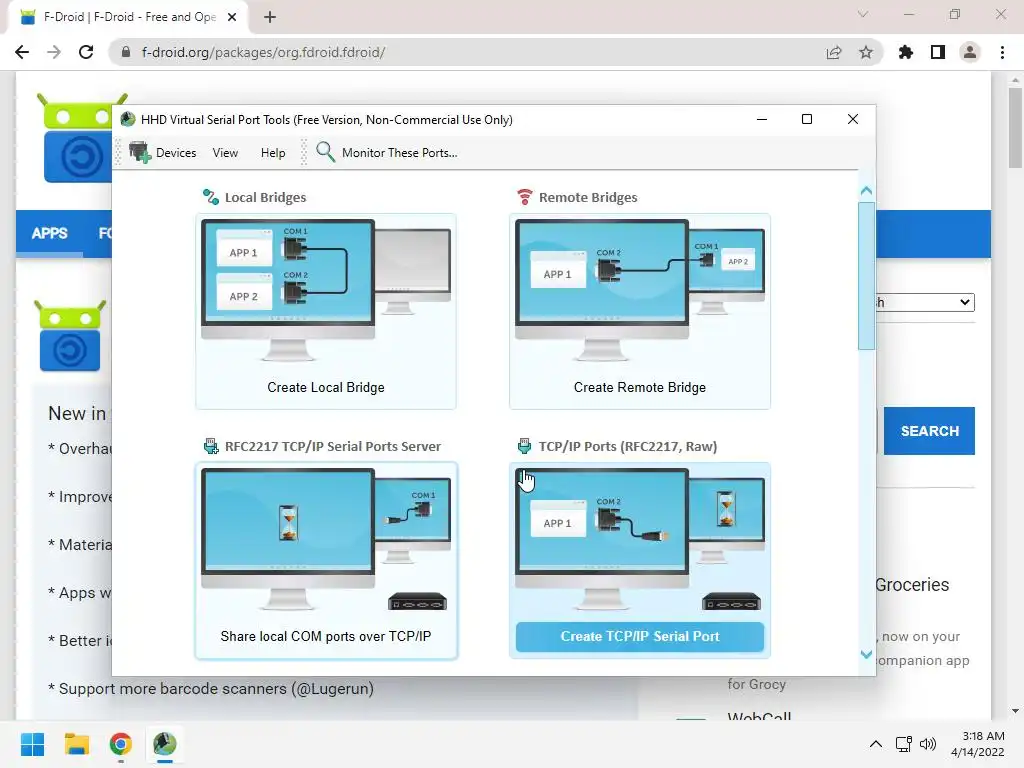Toggle Chrome side panel icon

(938, 52)
